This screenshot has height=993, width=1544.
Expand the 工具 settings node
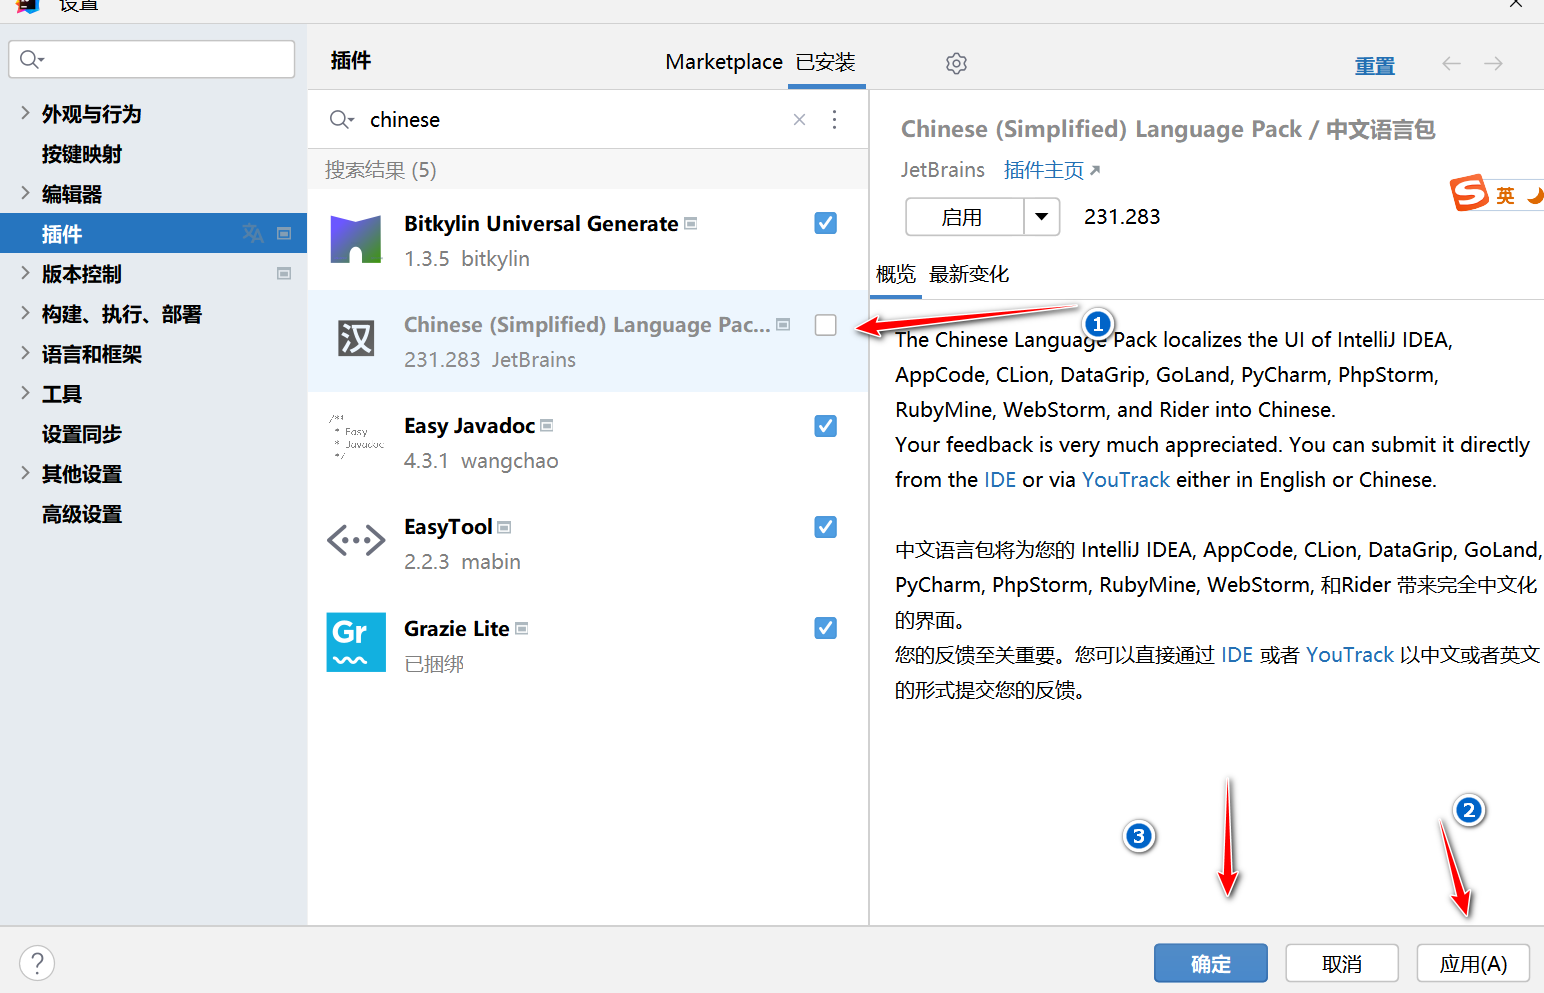click(25, 393)
